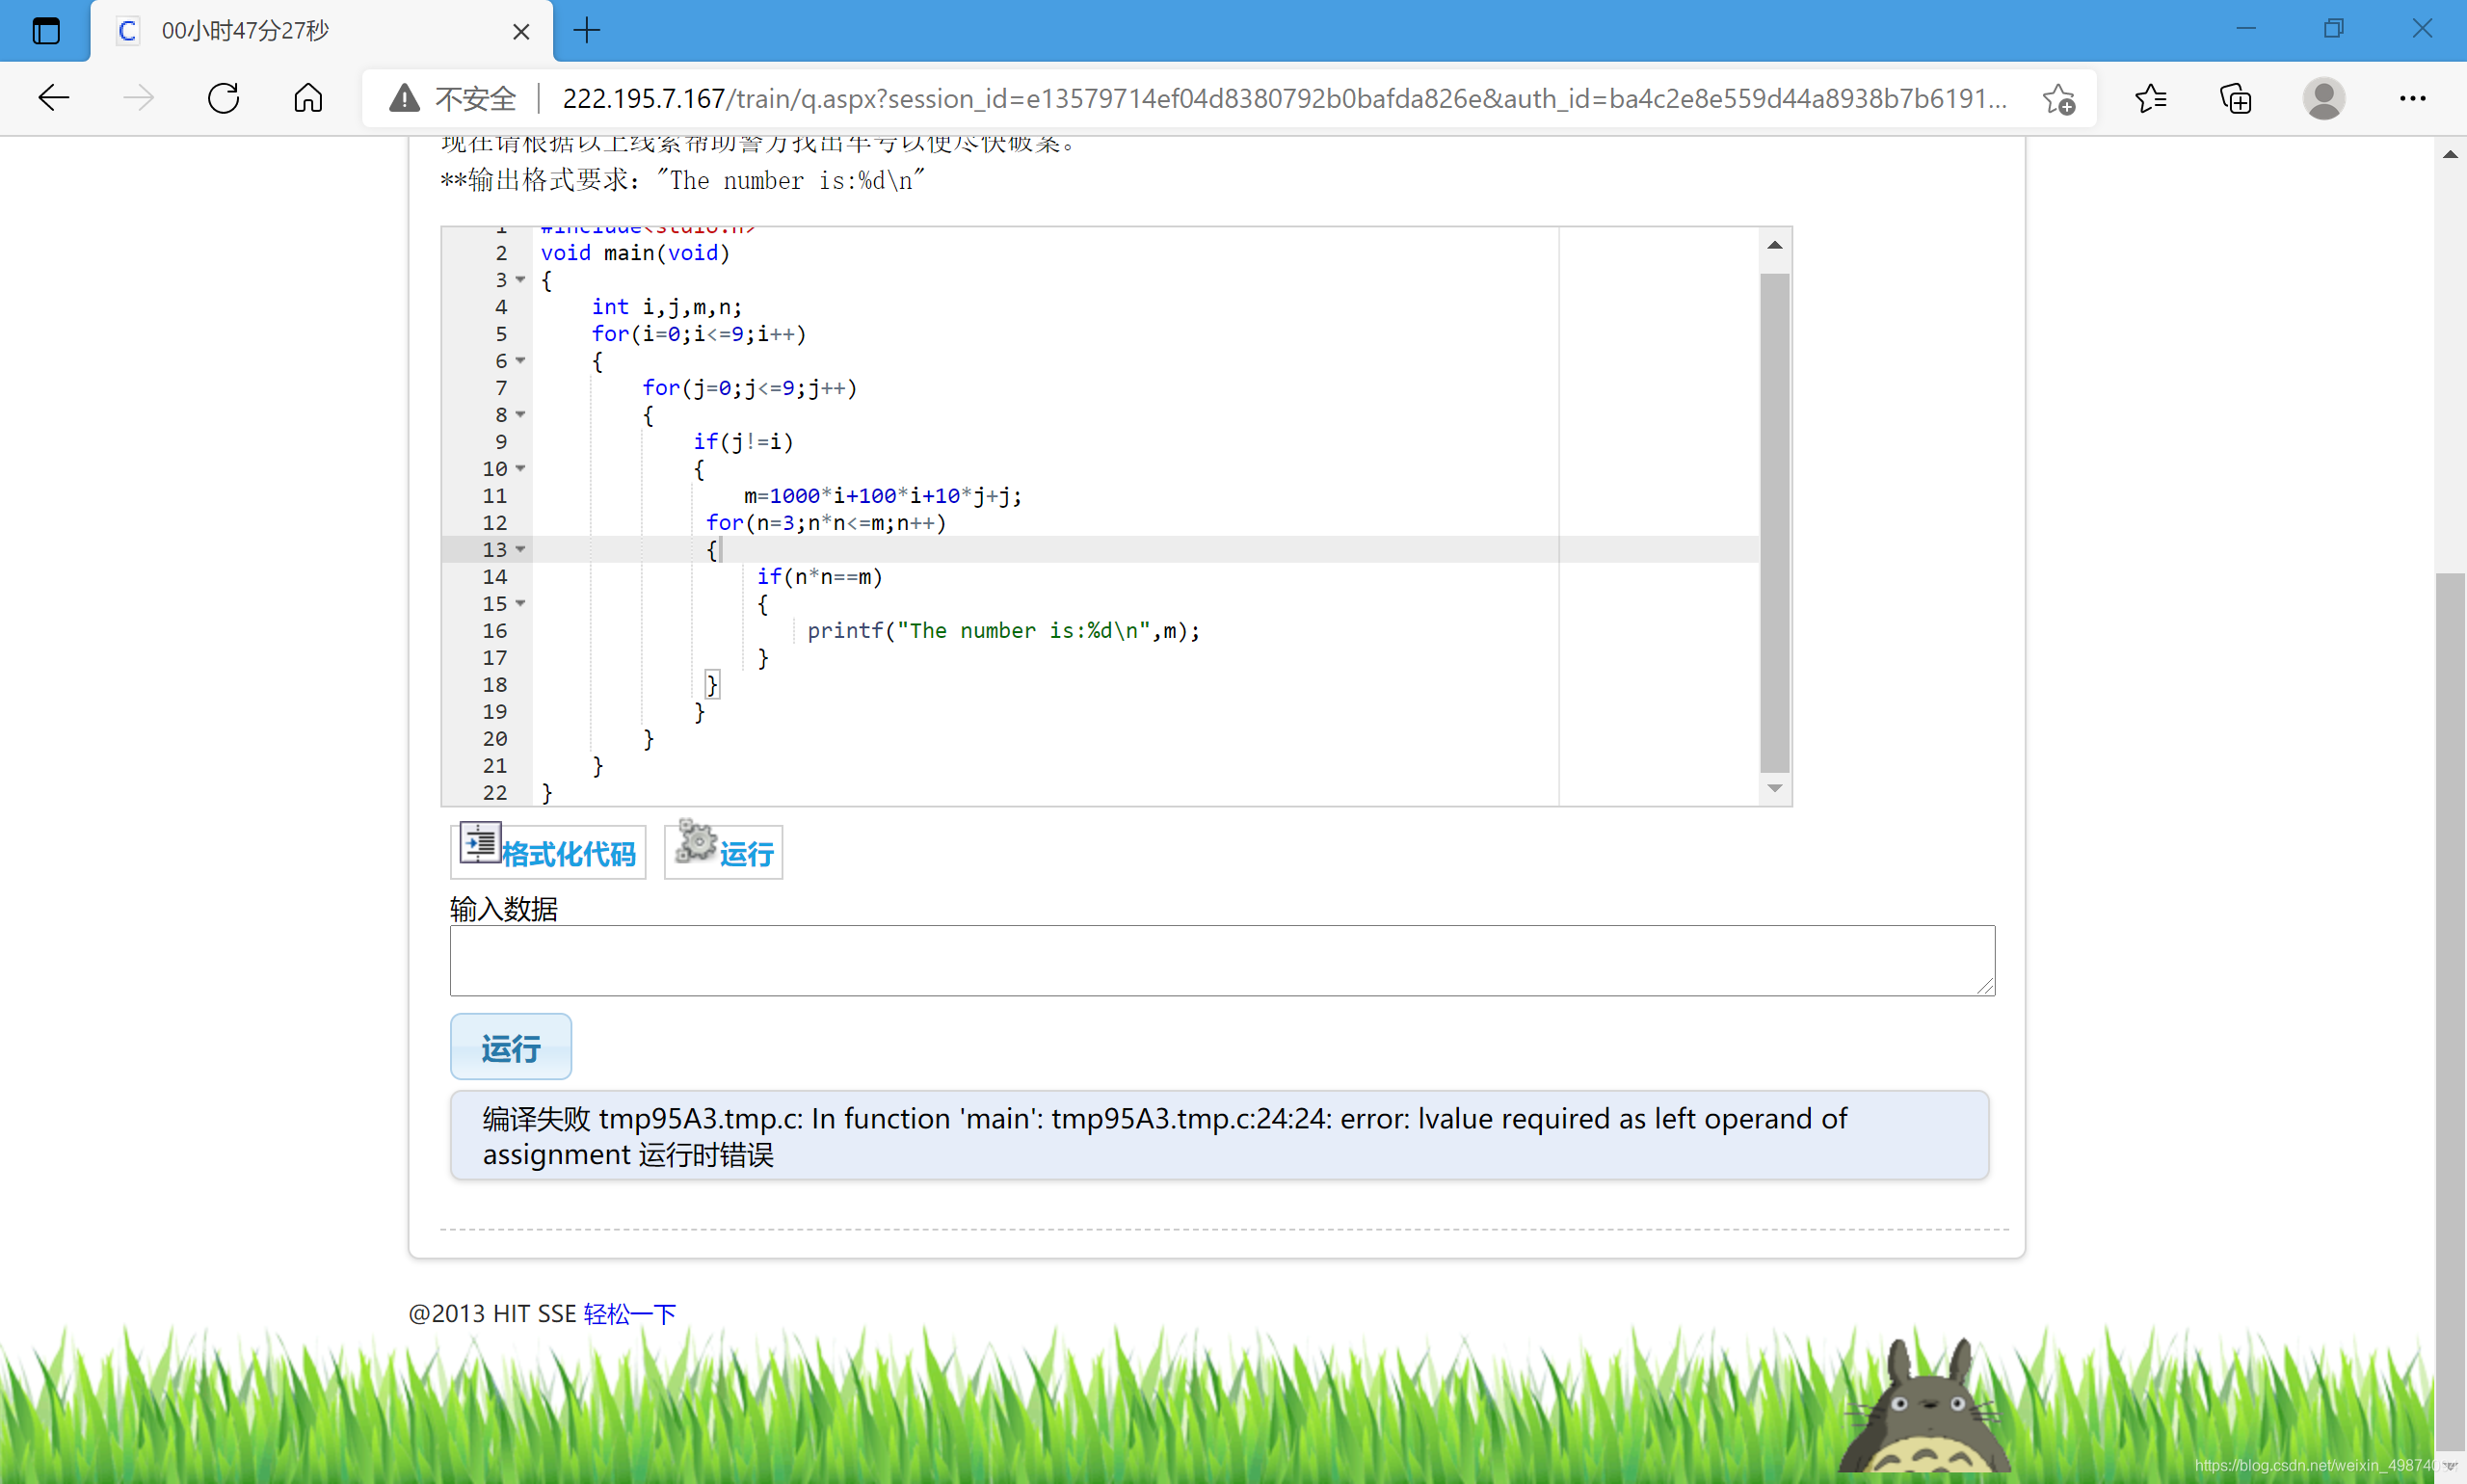Click the printf statement on line 16

tap(1003, 631)
